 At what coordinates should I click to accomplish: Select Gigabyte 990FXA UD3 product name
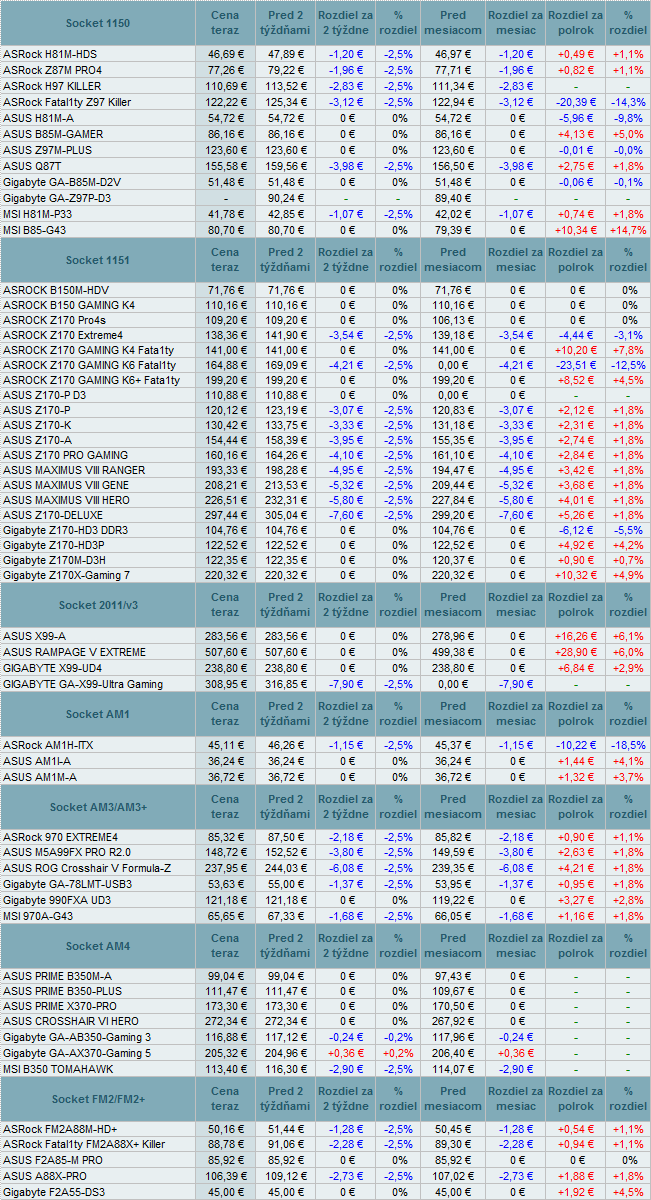tap(57, 900)
